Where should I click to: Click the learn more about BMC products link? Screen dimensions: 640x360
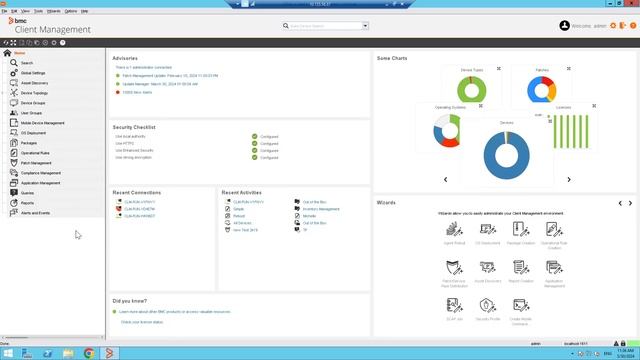(x=175, y=312)
